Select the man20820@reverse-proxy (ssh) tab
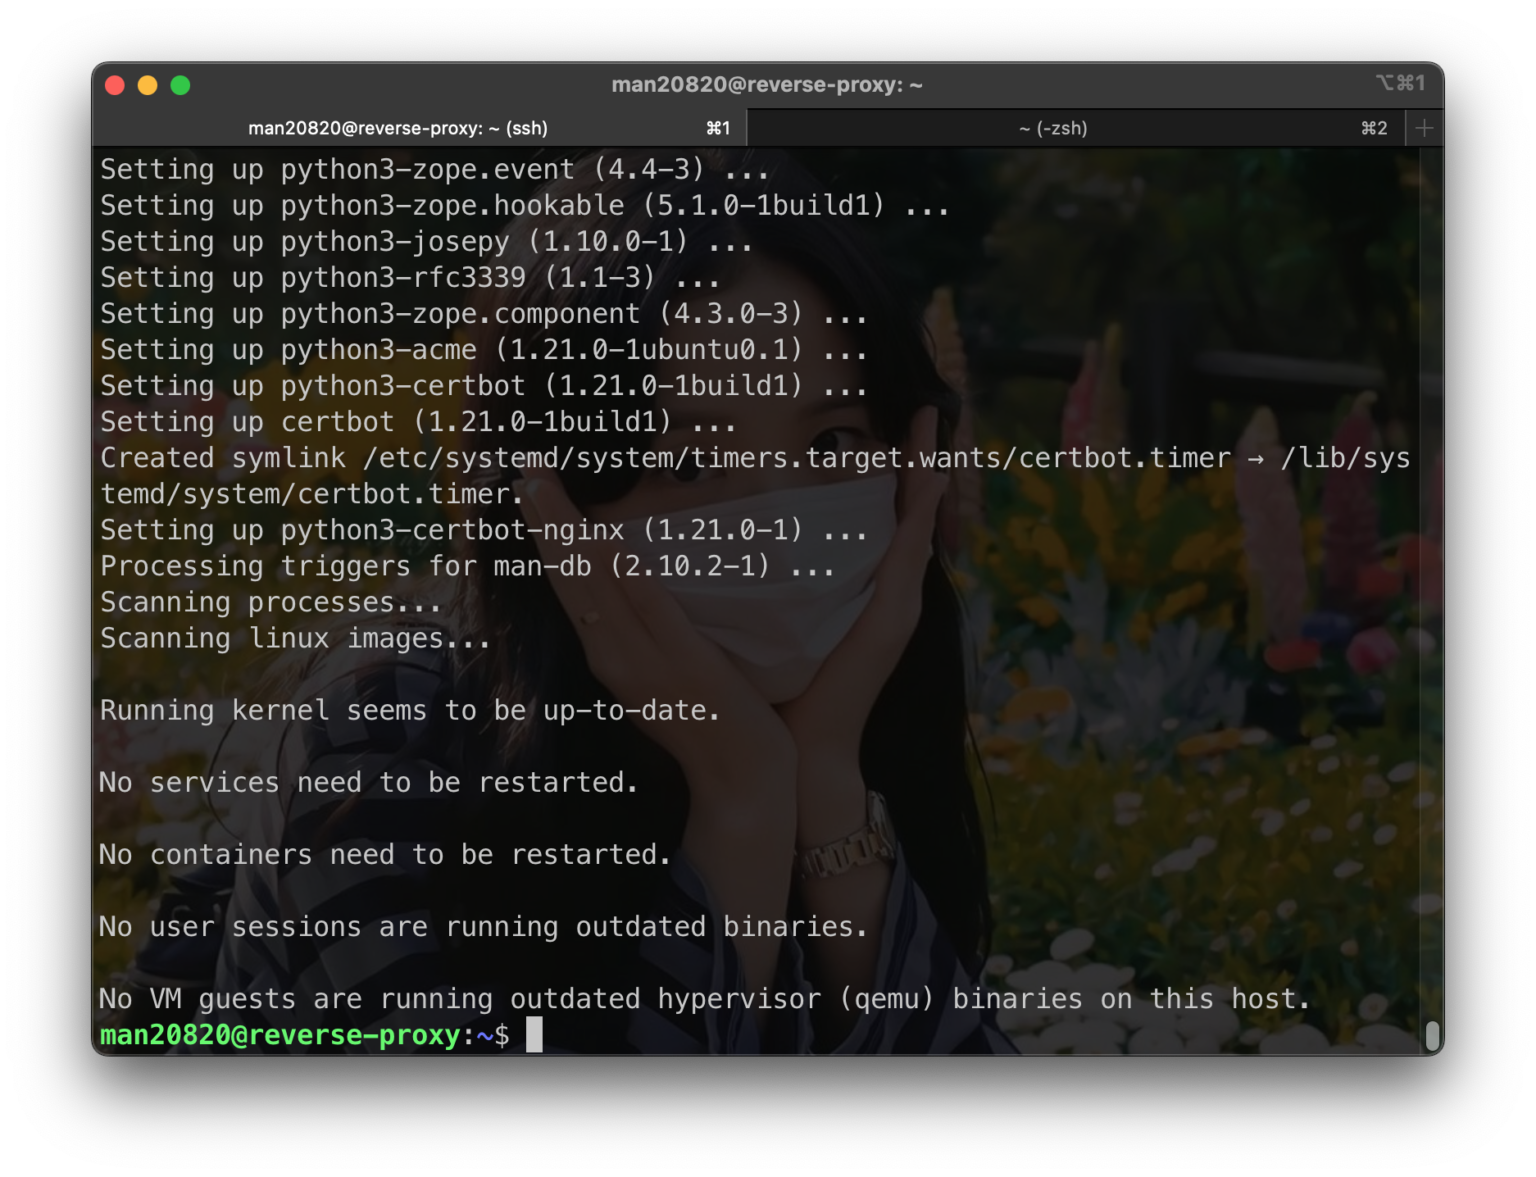This screenshot has height=1177, width=1536. [398, 128]
